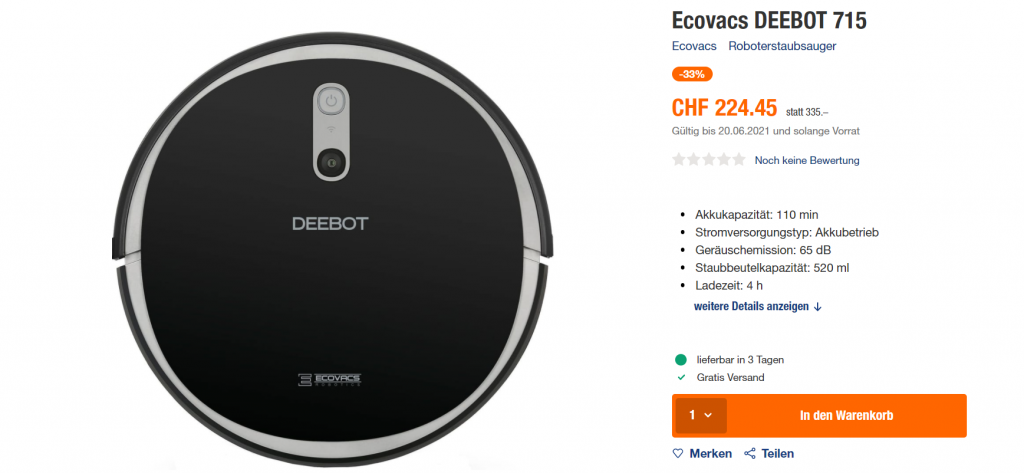
Task: Expand weitere Details anzeigen
Action: click(758, 306)
